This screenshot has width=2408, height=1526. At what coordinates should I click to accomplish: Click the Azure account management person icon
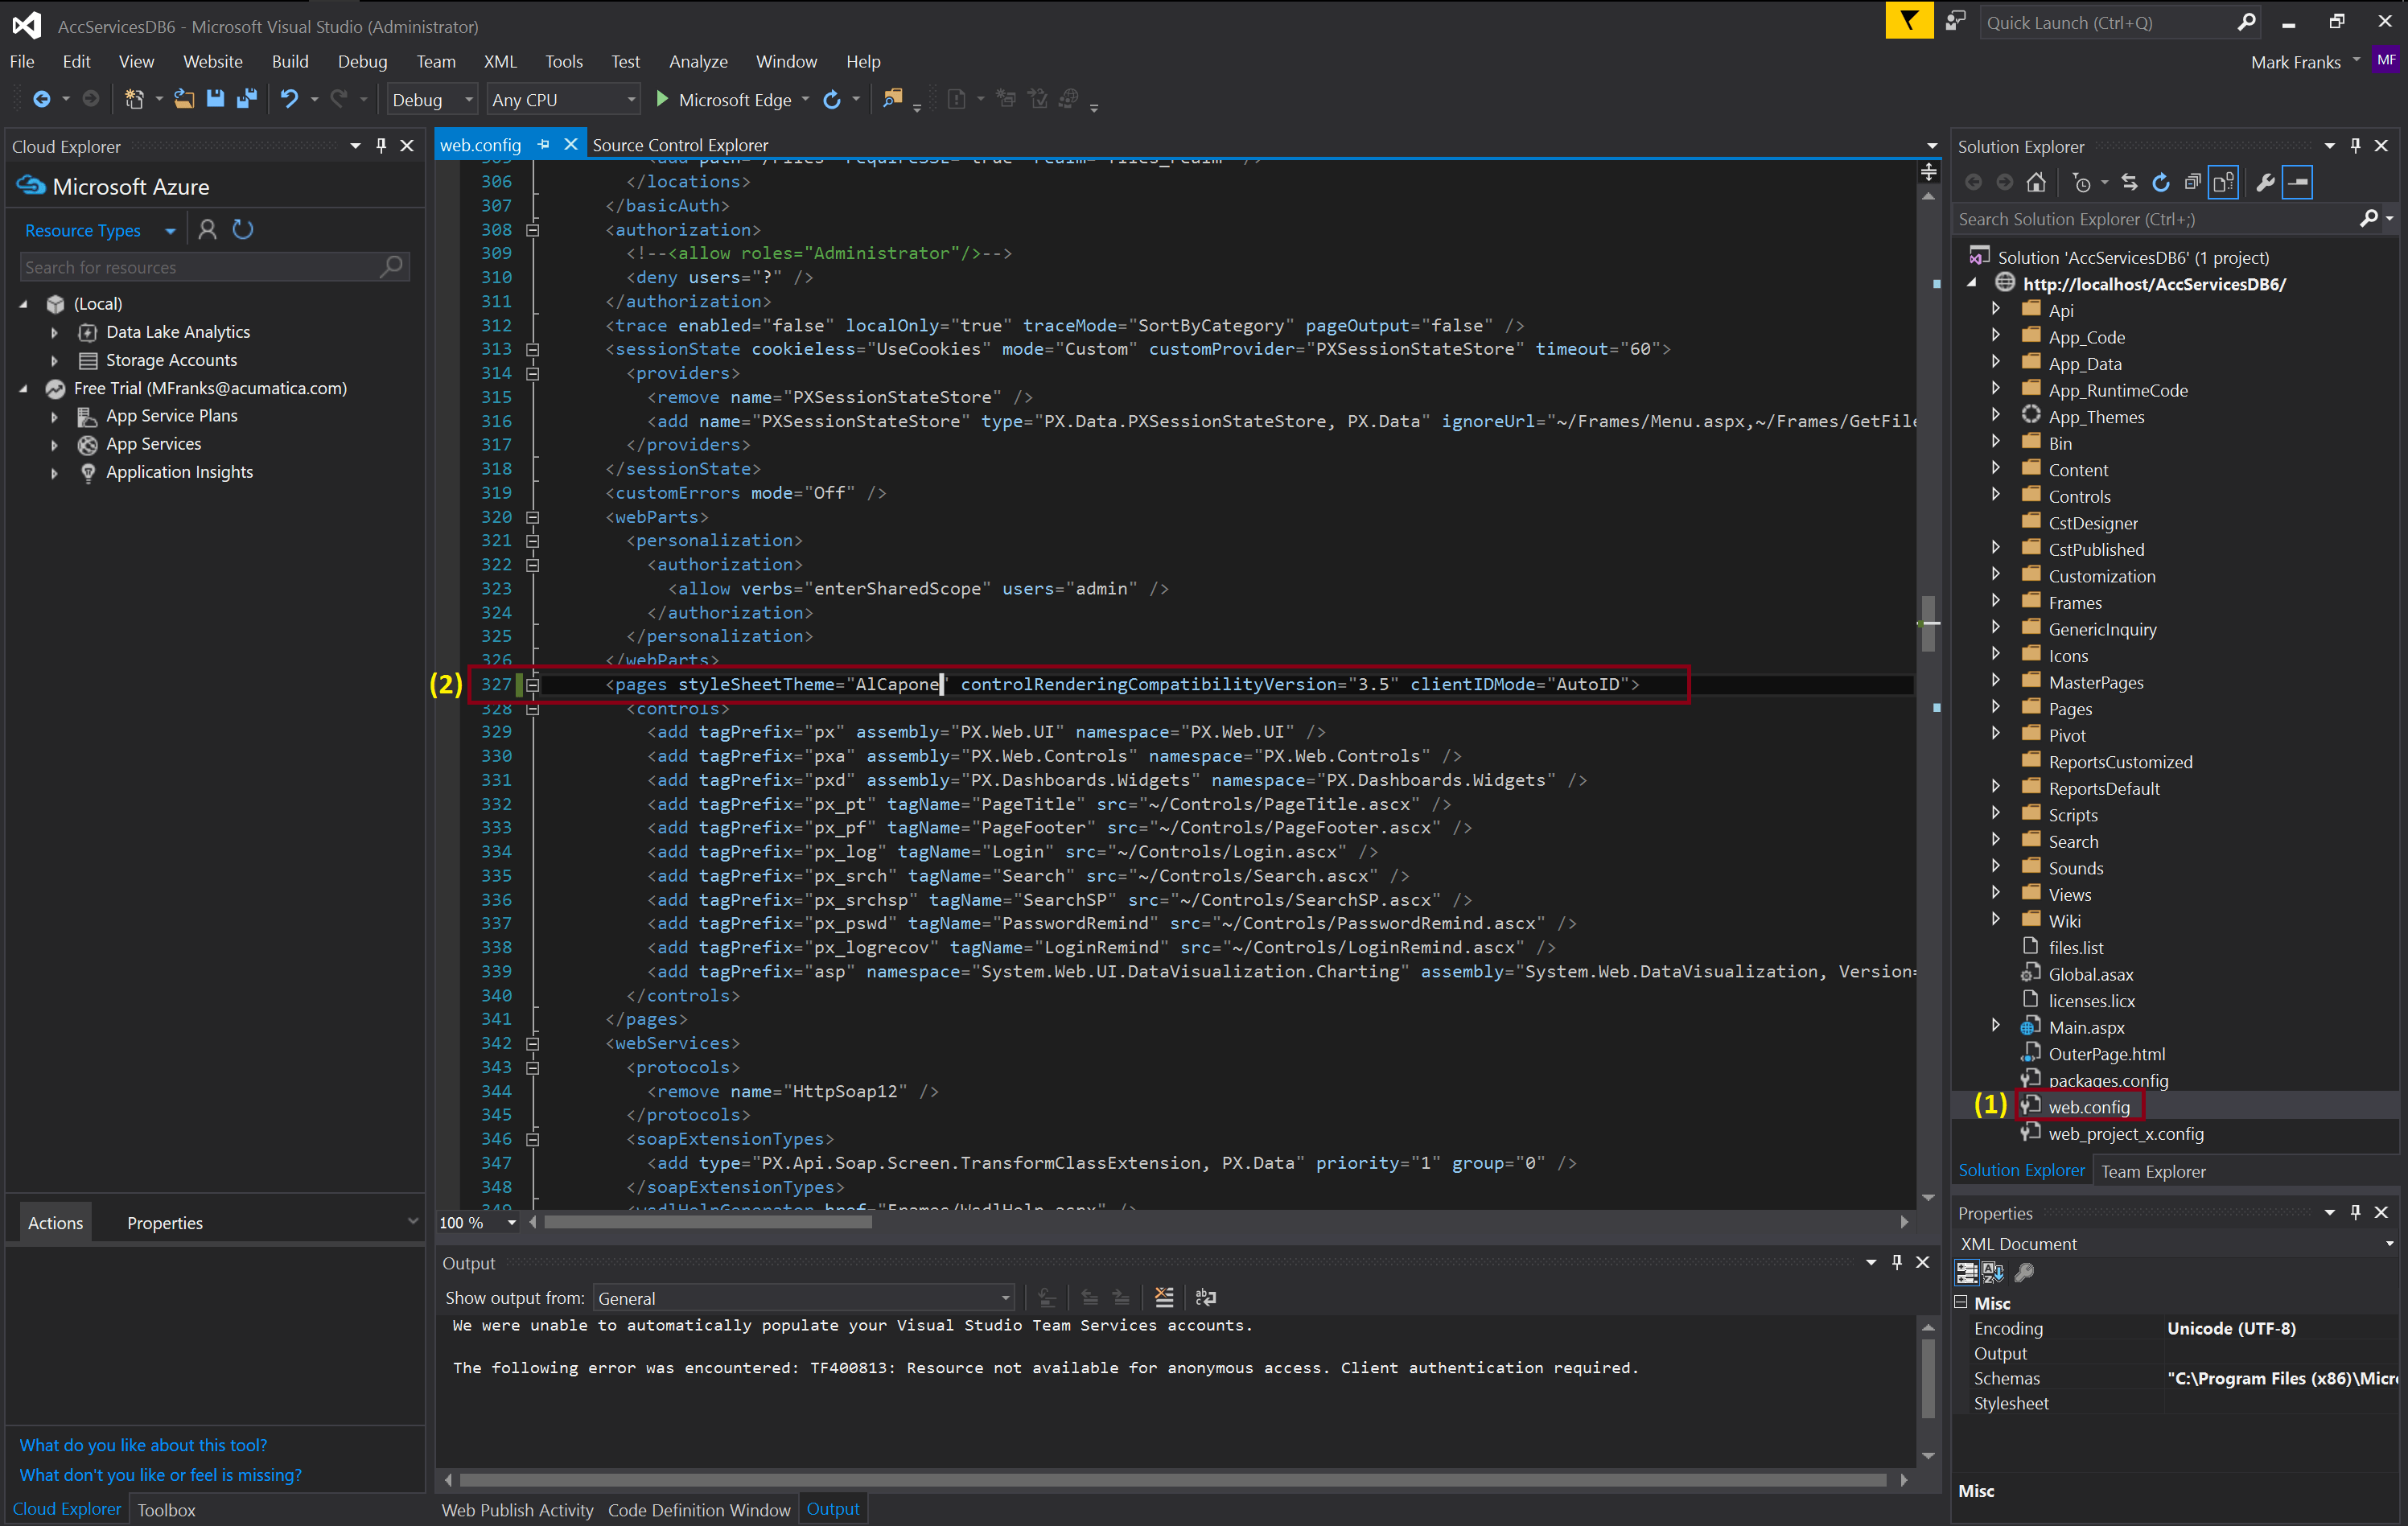(207, 230)
